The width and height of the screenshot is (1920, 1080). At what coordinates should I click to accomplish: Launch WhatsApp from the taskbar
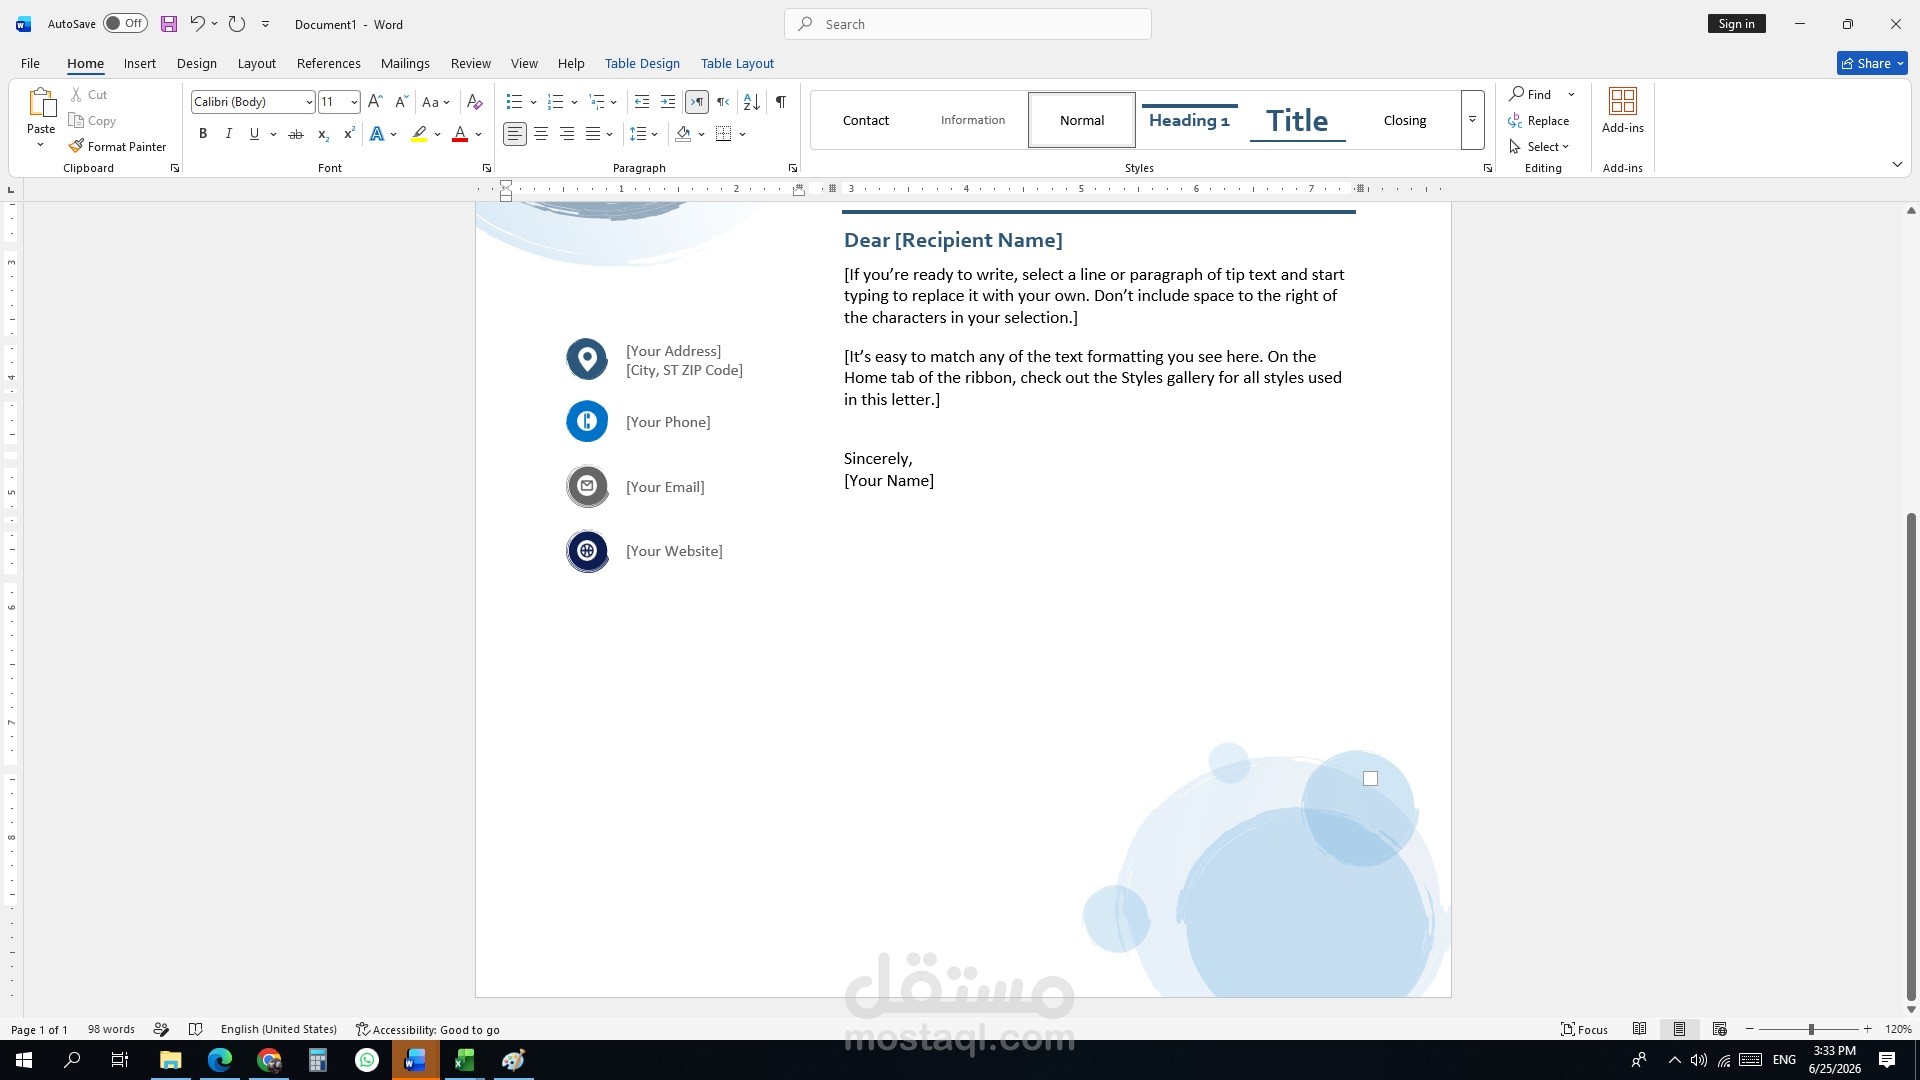click(x=367, y=1060)
